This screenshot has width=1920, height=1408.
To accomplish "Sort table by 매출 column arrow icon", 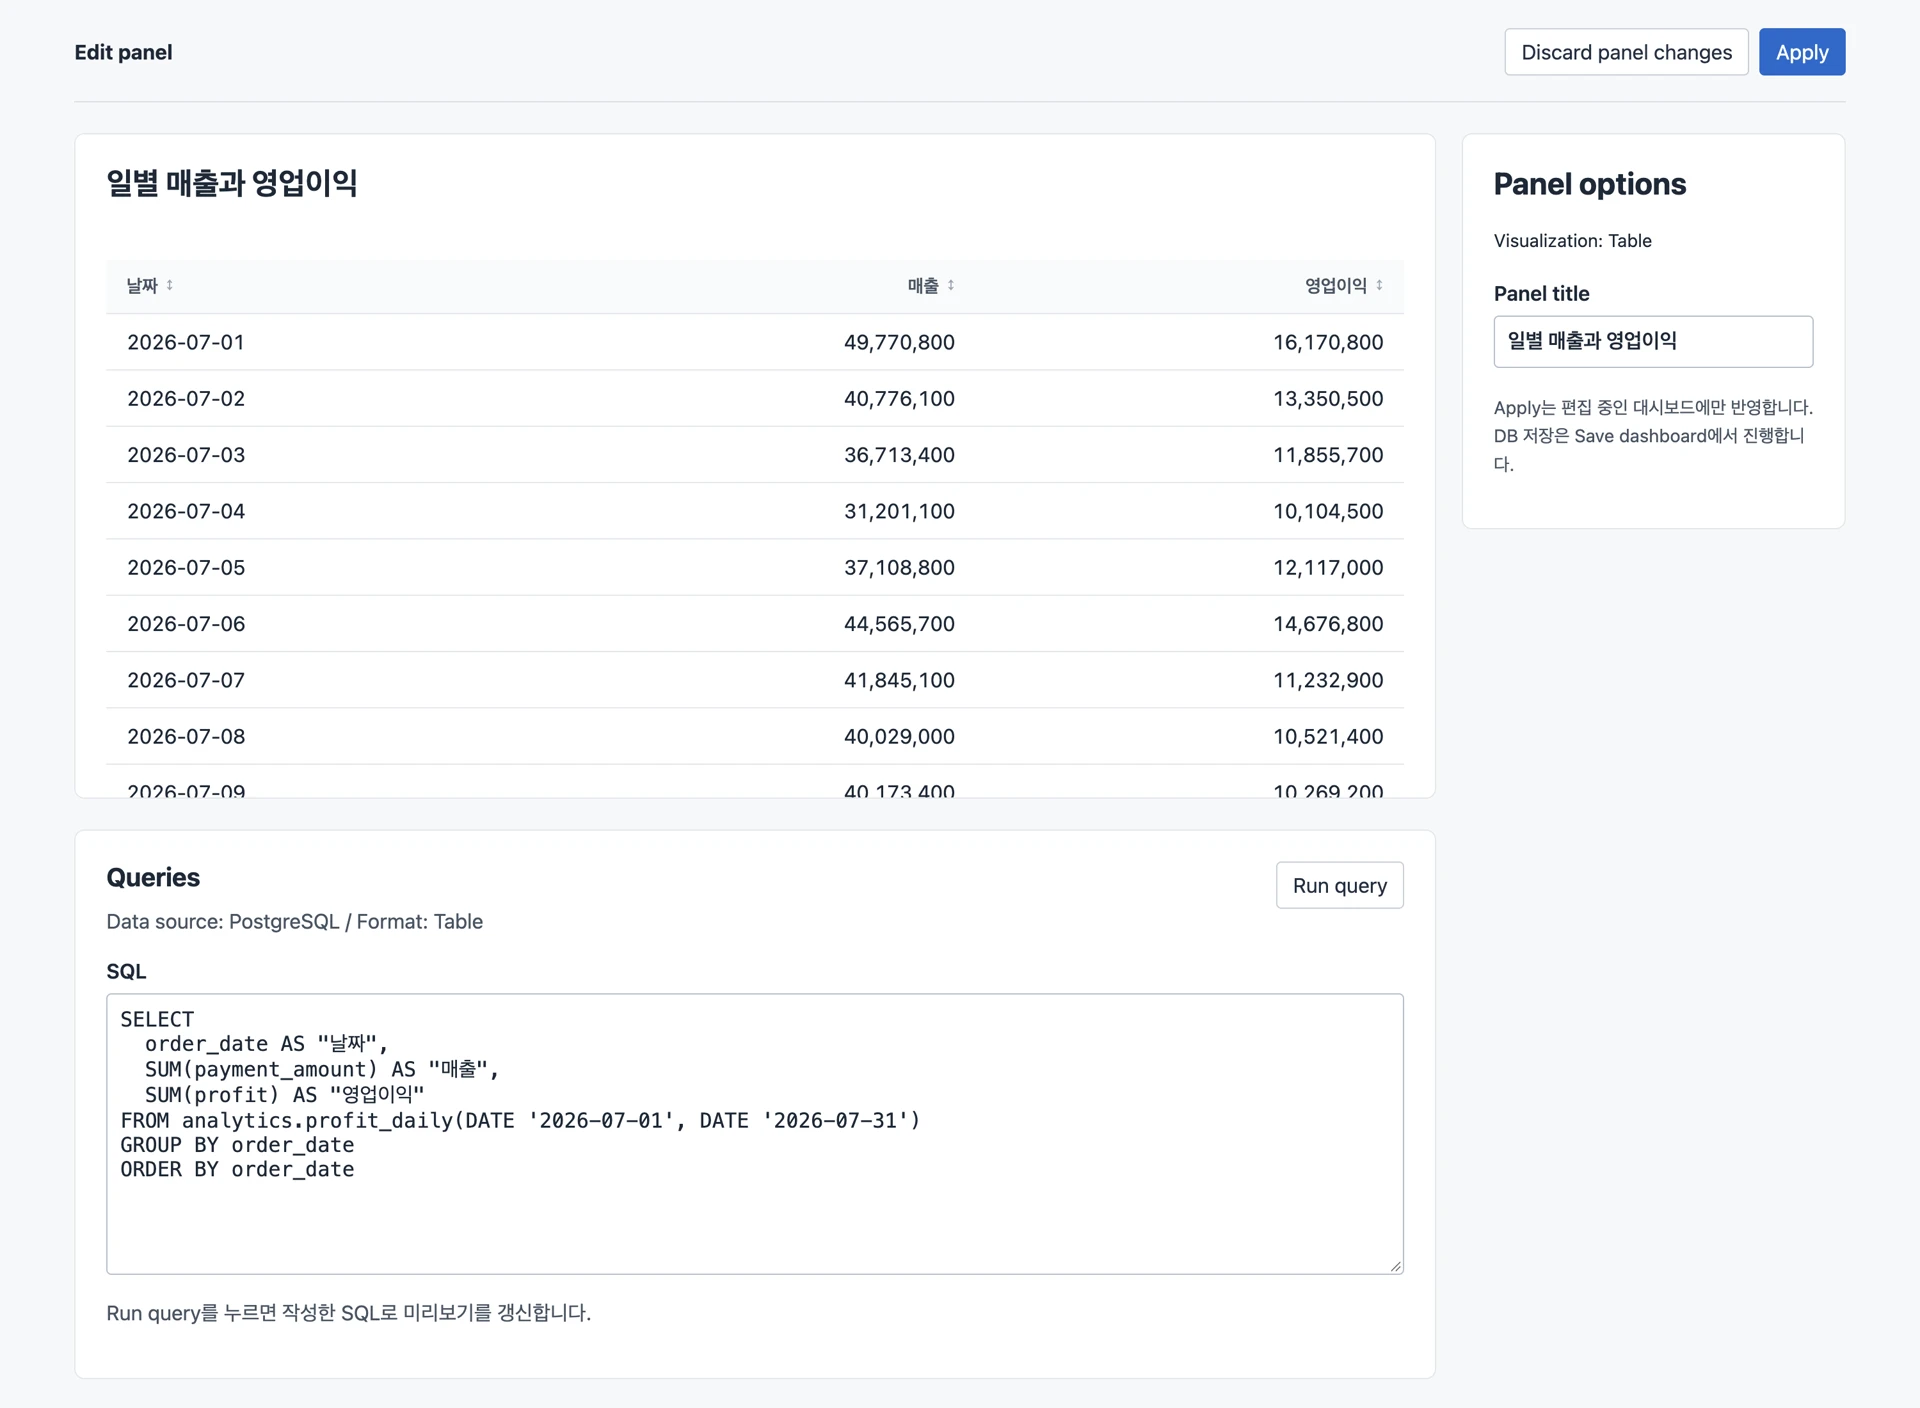I will tap(951, 286).
